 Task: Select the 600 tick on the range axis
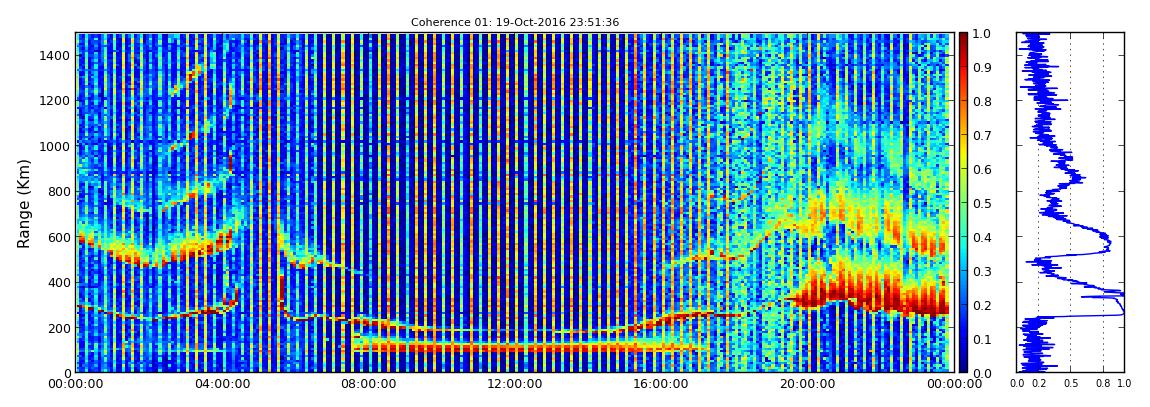click(x=59, y=237)
